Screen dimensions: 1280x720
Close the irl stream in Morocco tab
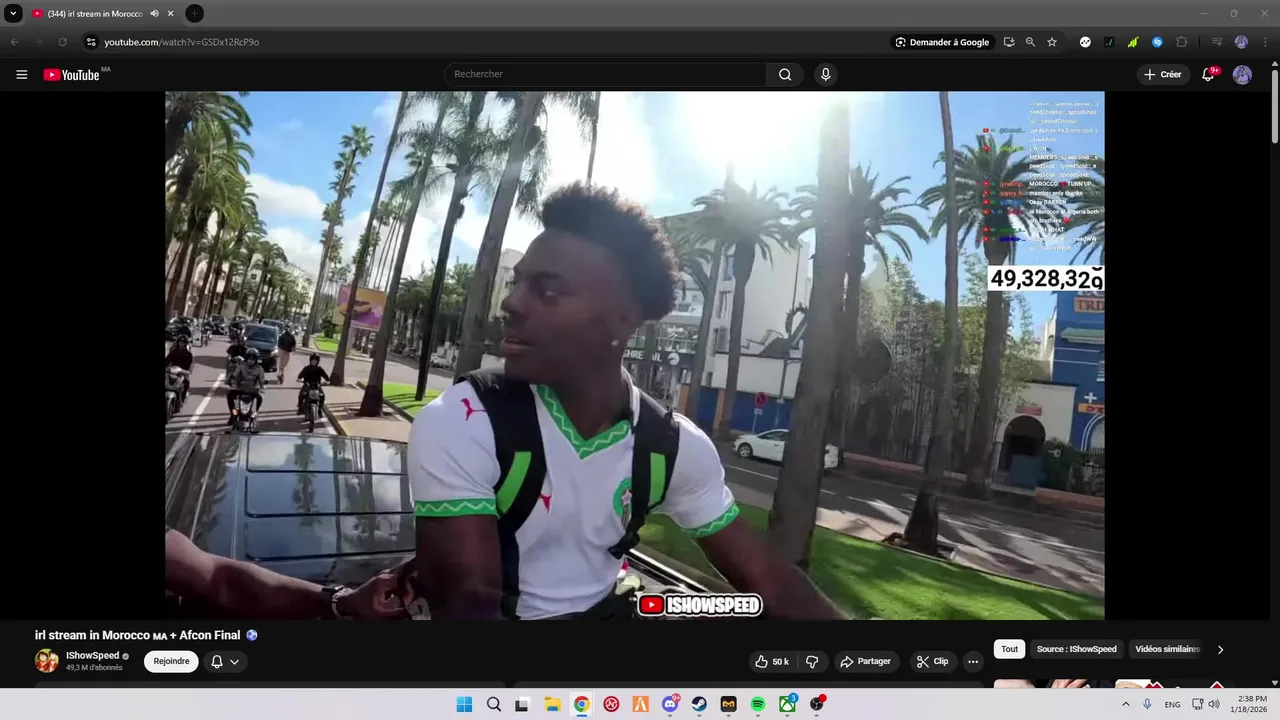pos(171,14)
